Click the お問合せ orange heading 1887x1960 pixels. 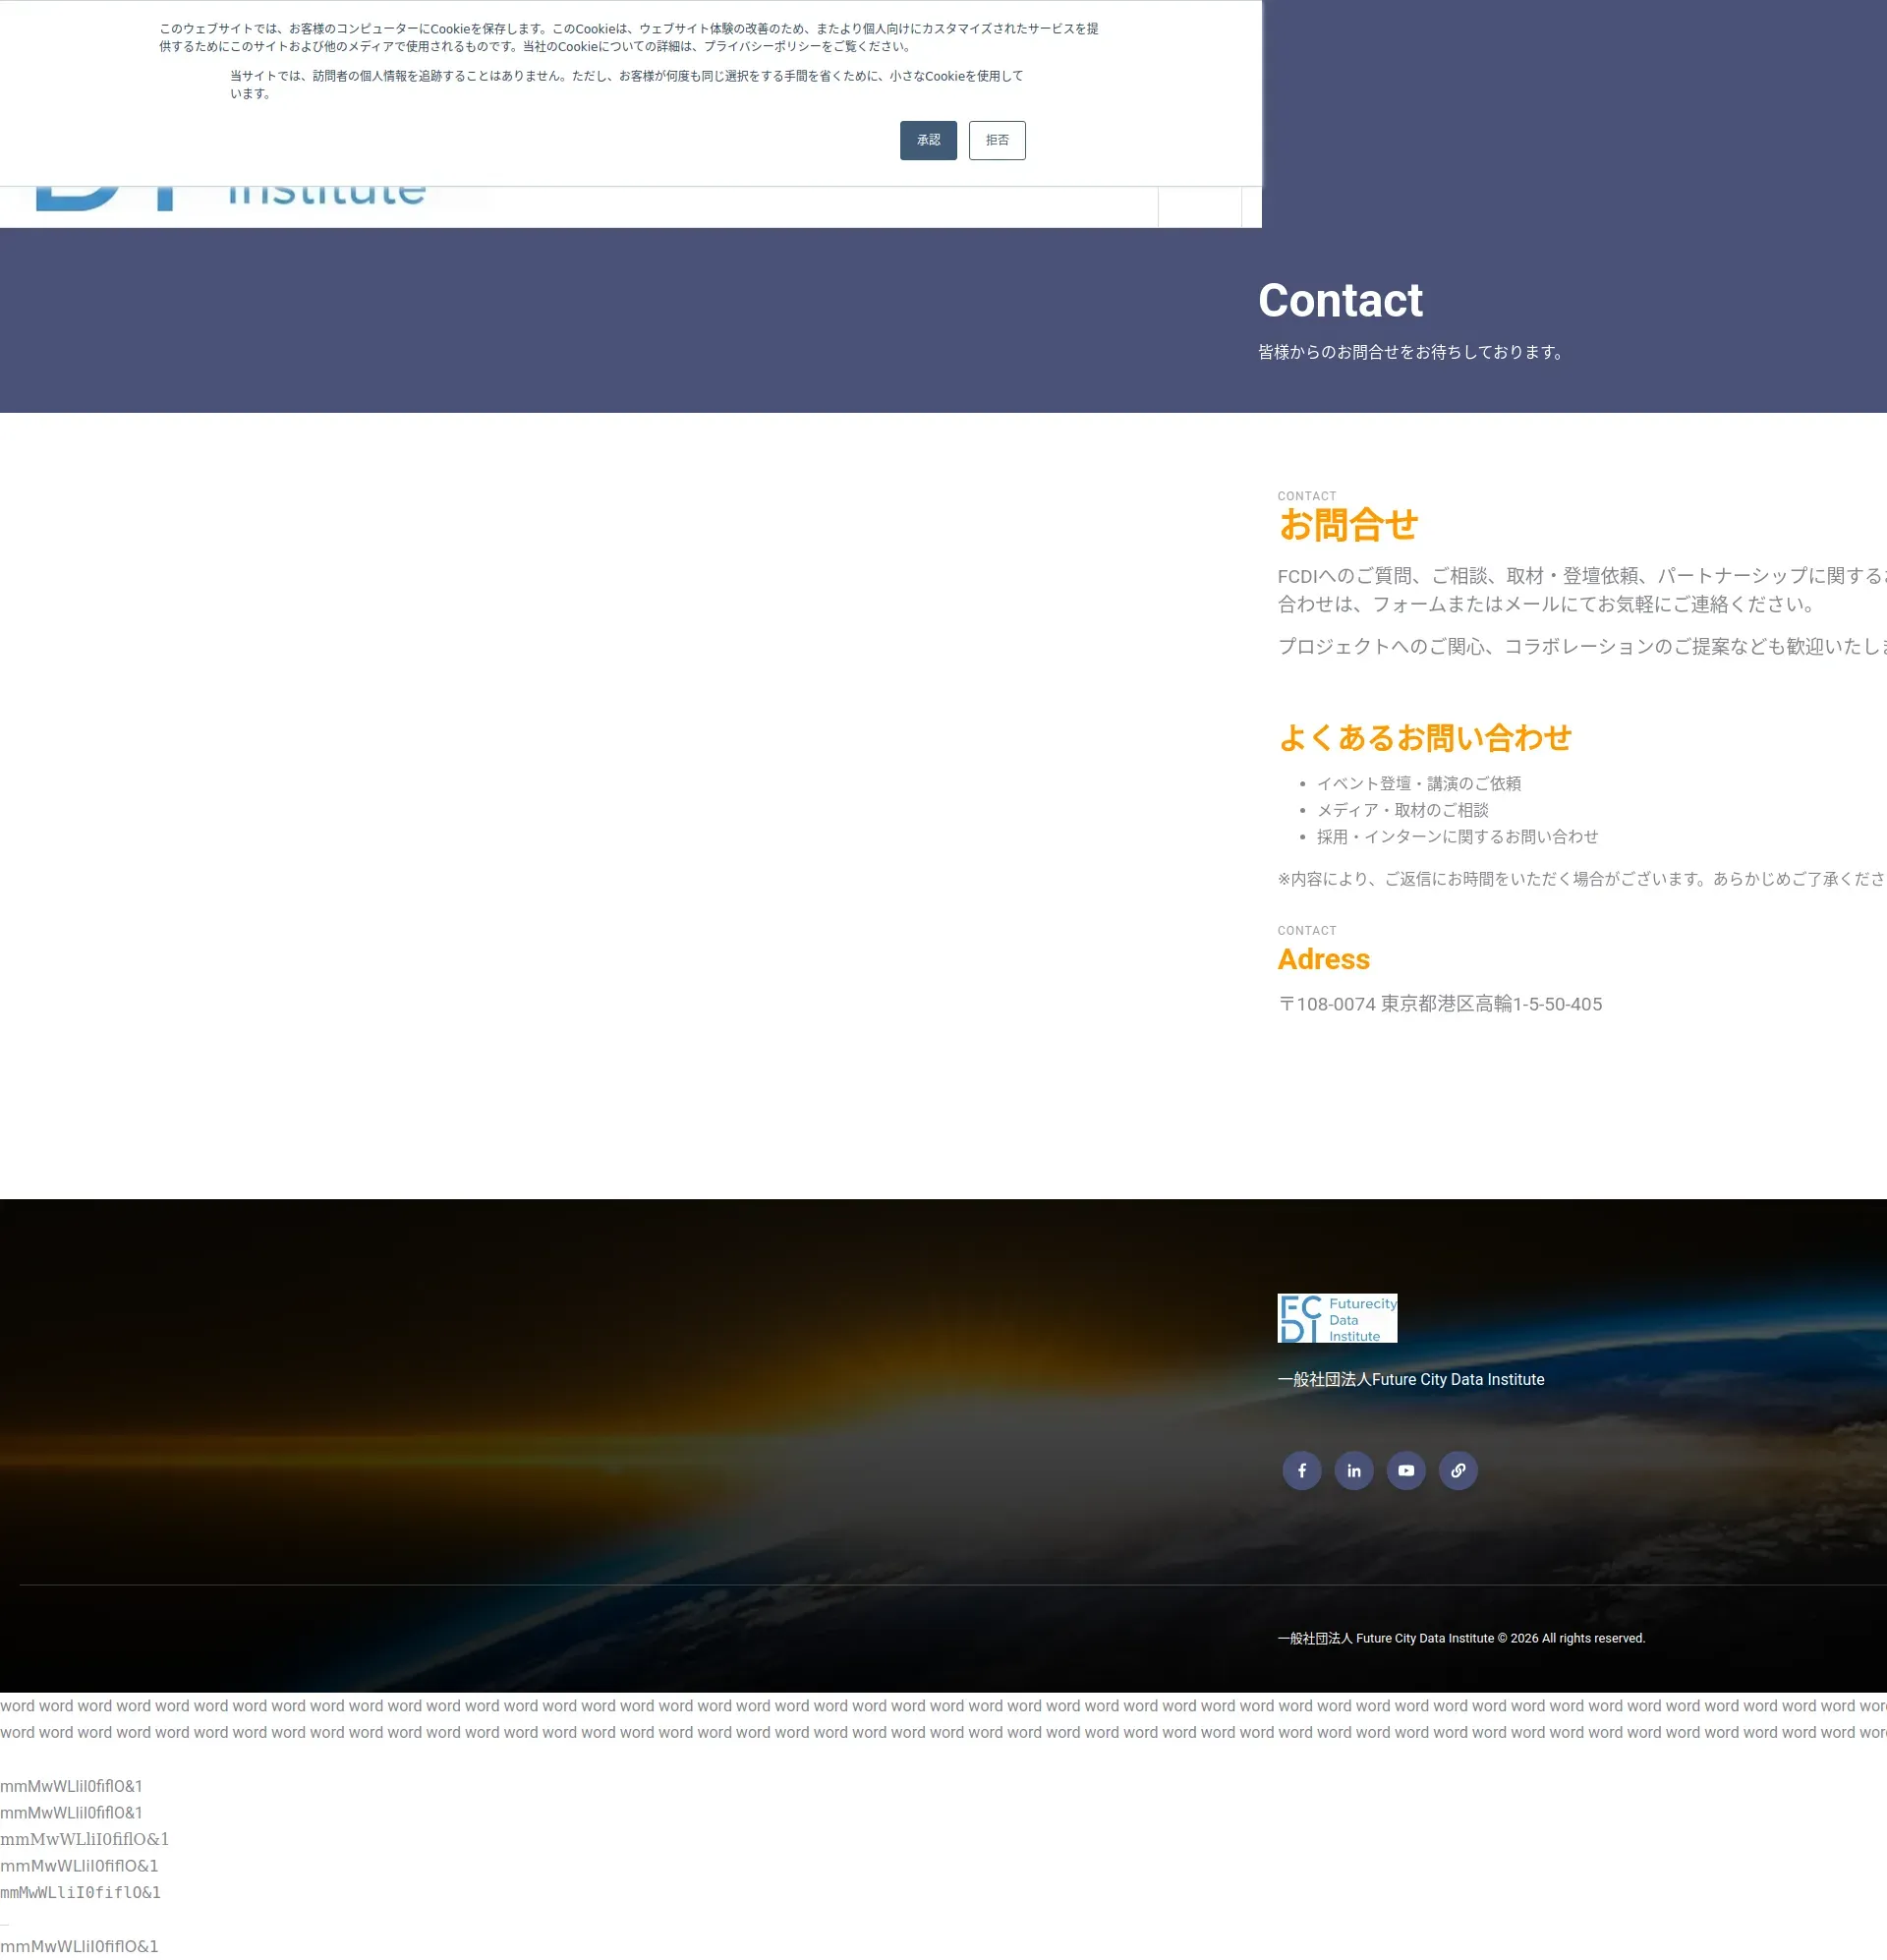1347,525
